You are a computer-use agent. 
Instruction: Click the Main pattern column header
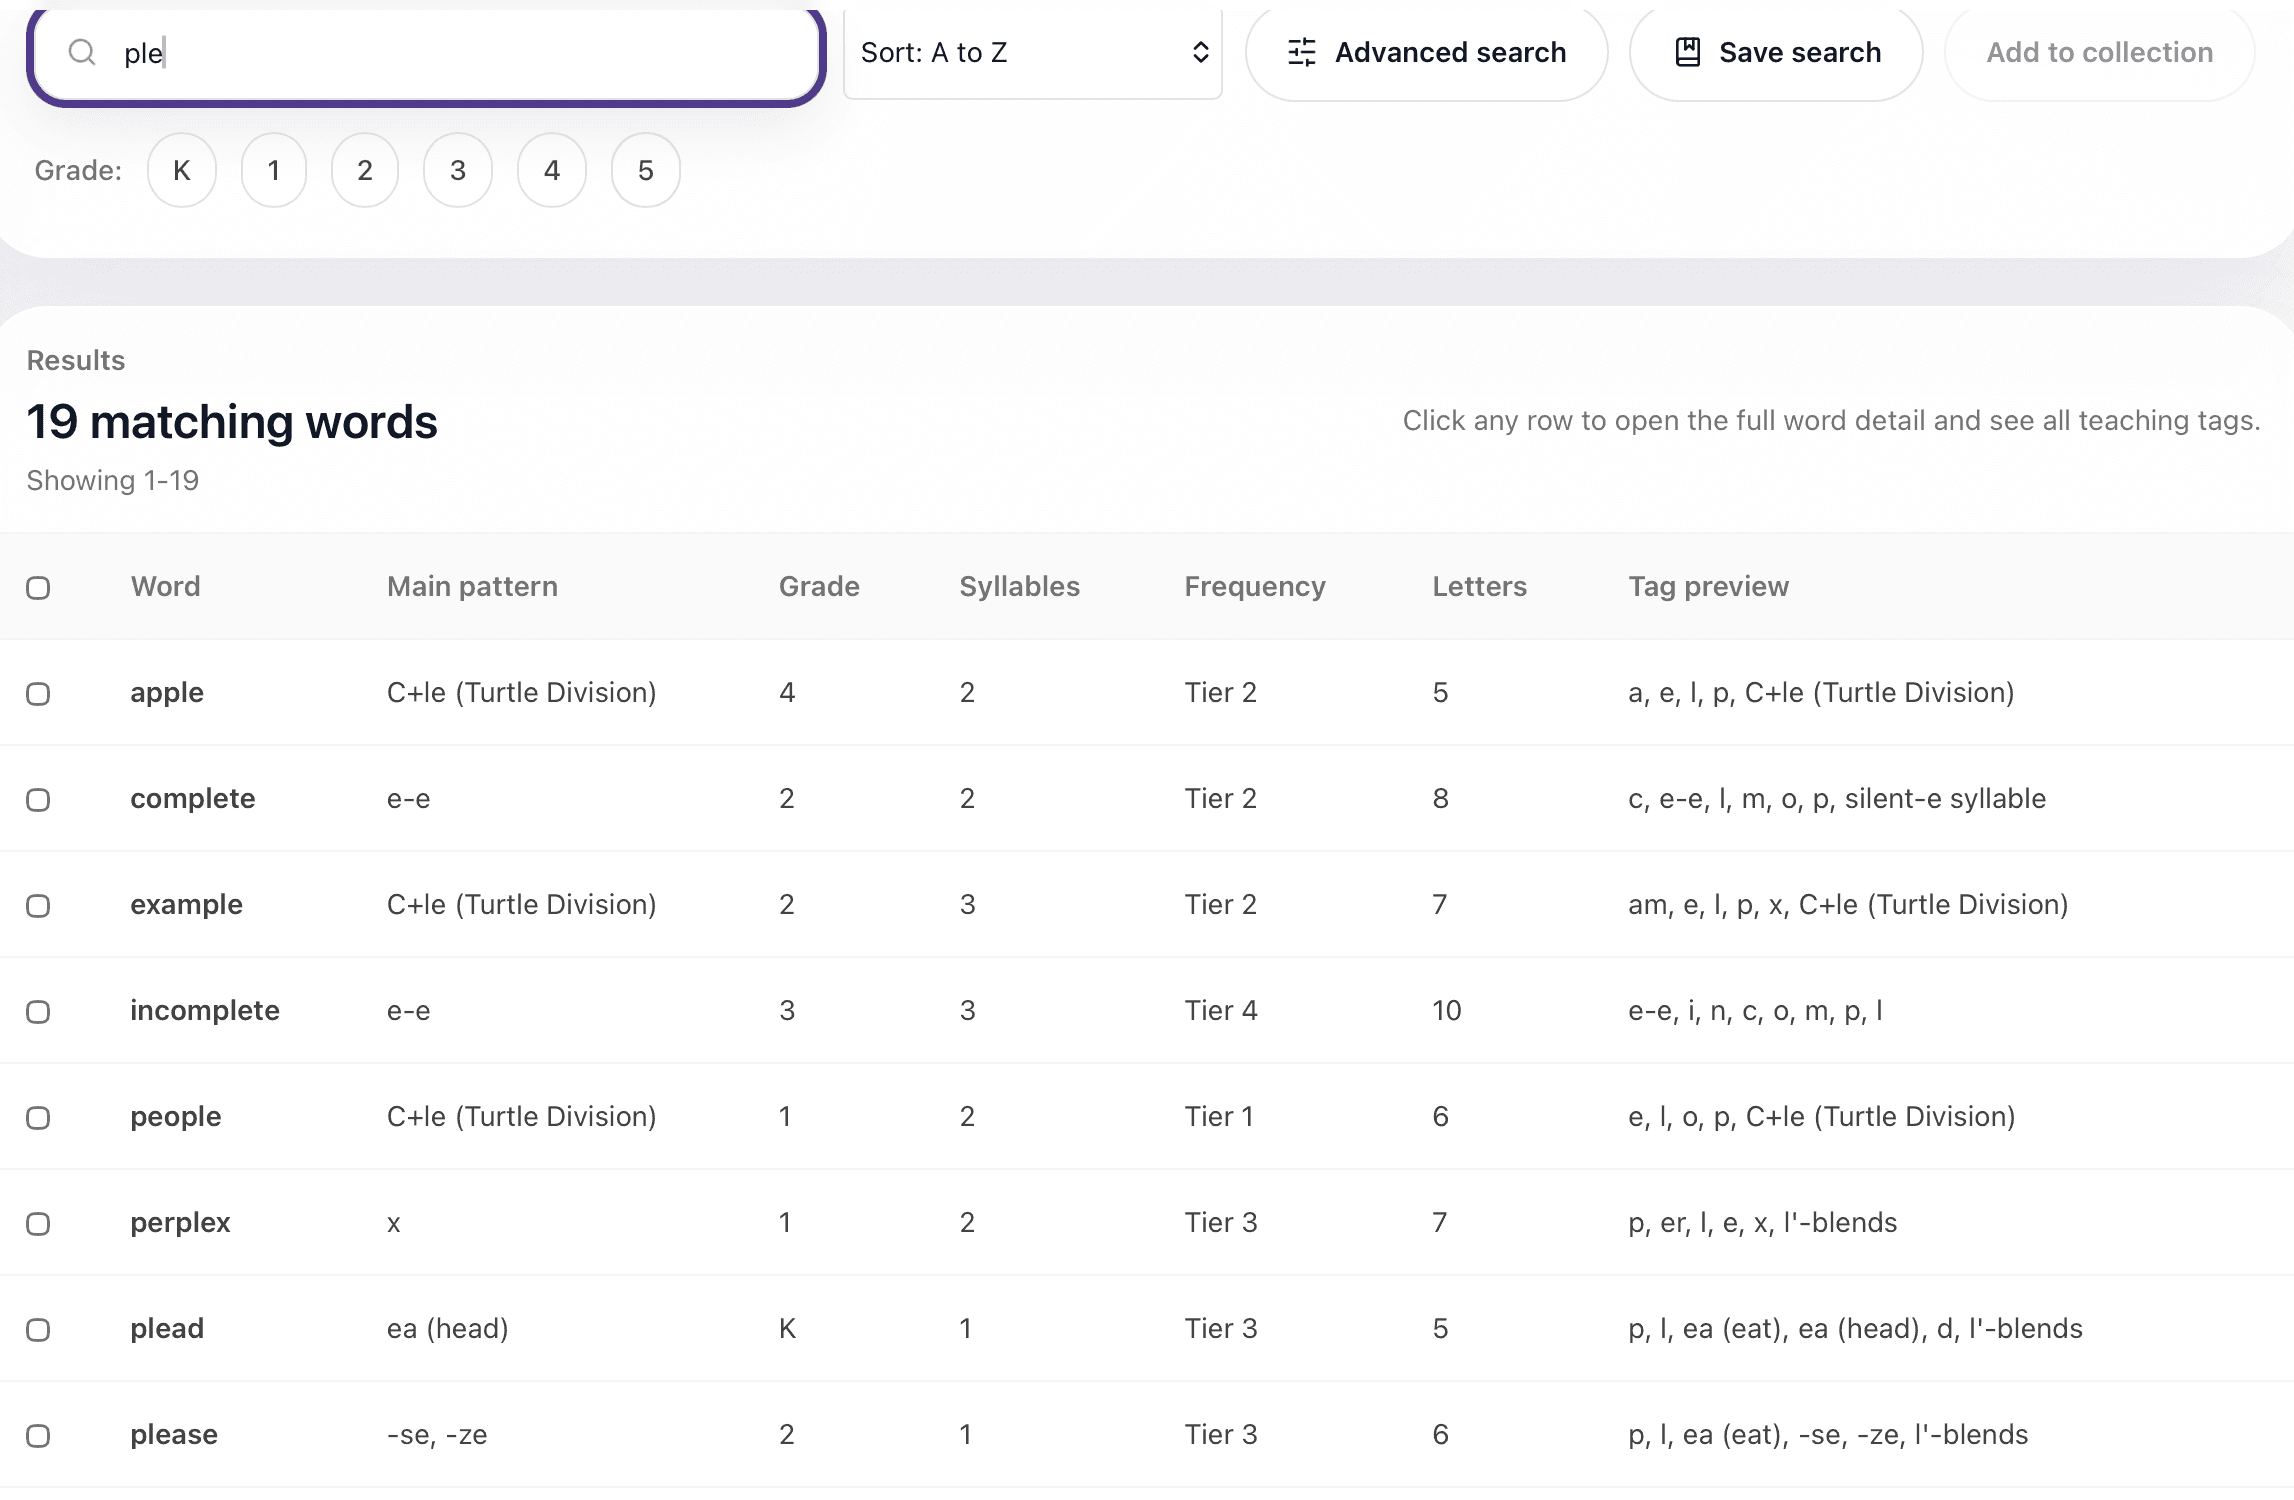coord(472,586)
